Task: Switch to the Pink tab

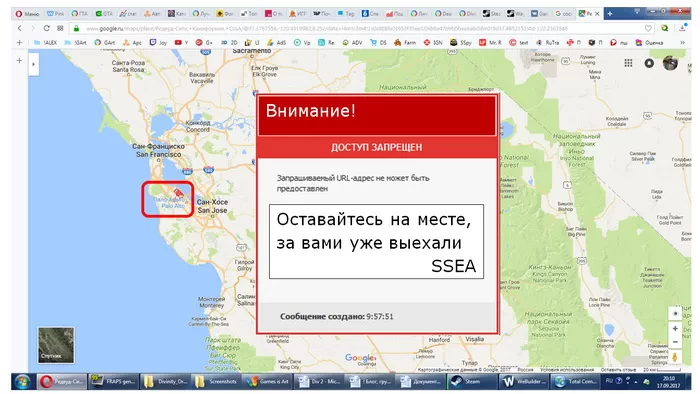Action: [56, 14]
